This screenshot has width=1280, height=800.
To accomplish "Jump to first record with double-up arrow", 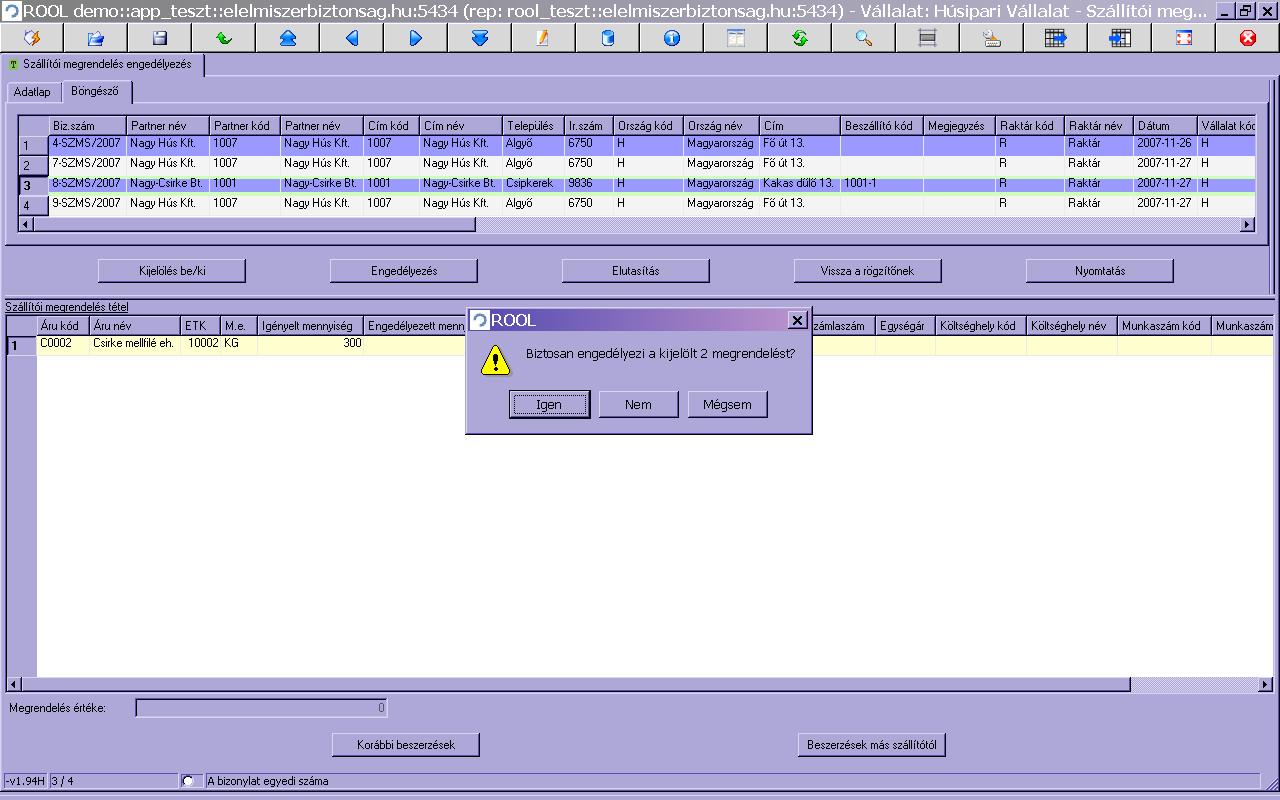I will pyautogui.click(x=287, y=38).
